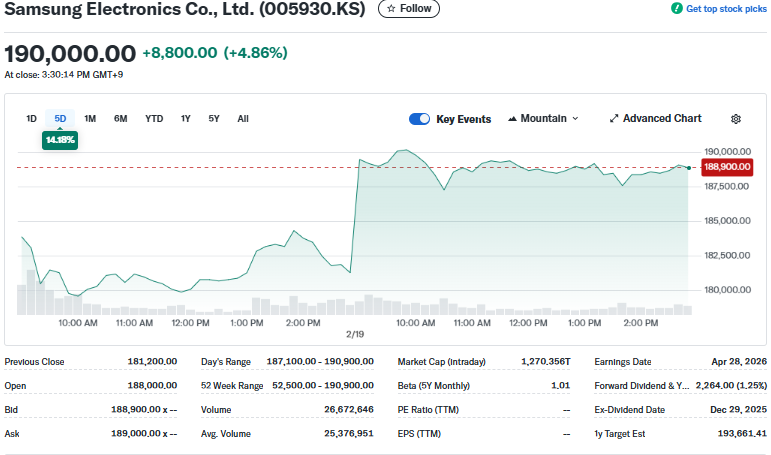Click the Samsung Electronics Co., Ltd. title
The height and width of the screenshot is (455, 771).
pyautogui.click(x=185, y=8)
